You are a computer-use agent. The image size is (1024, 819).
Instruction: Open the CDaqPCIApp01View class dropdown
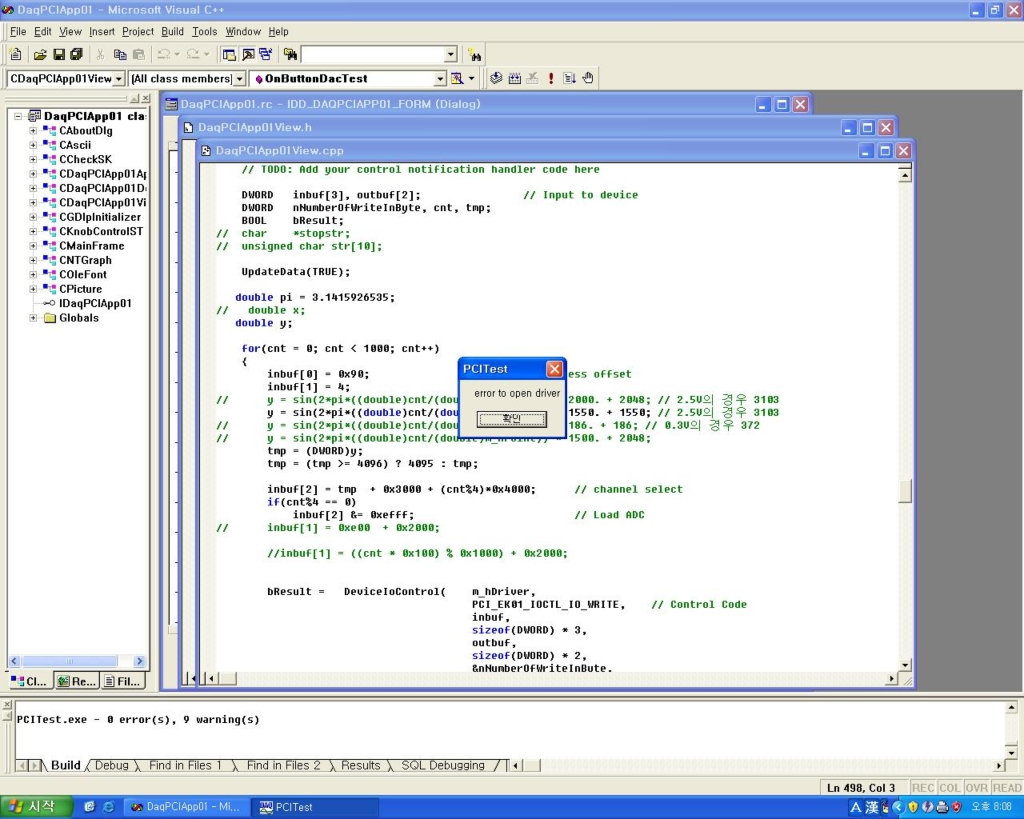click(x=119, y=79)
